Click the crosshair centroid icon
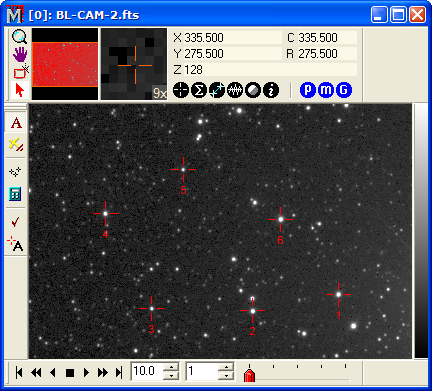432x391 pixels. point(181,90)
